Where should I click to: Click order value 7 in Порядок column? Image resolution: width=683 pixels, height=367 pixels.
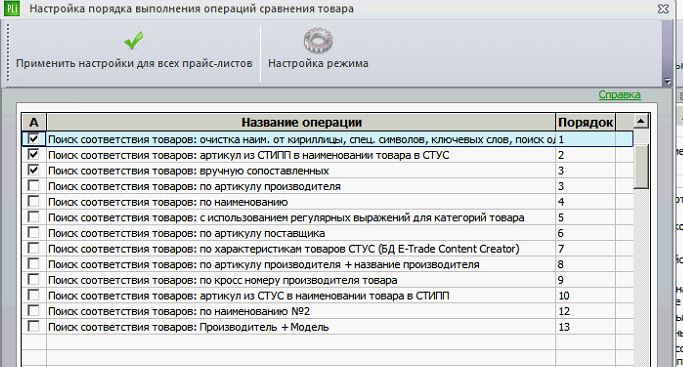(x=561, y=249)
